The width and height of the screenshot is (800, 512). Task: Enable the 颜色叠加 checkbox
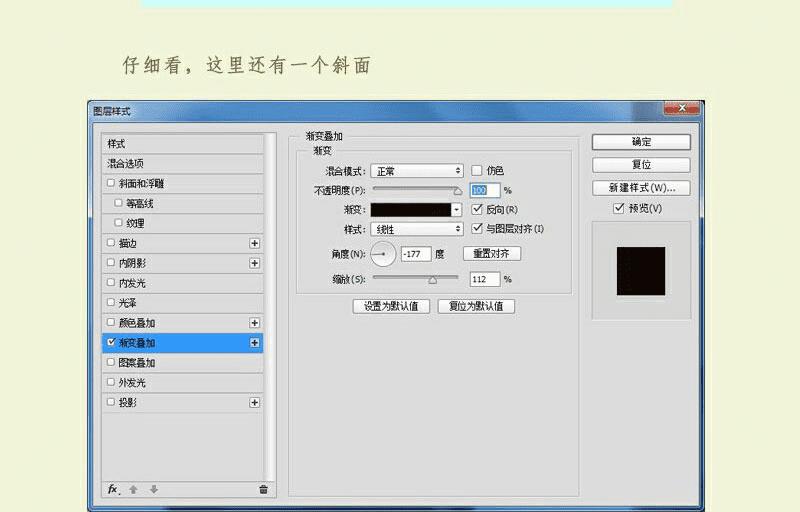coord(111,322)
